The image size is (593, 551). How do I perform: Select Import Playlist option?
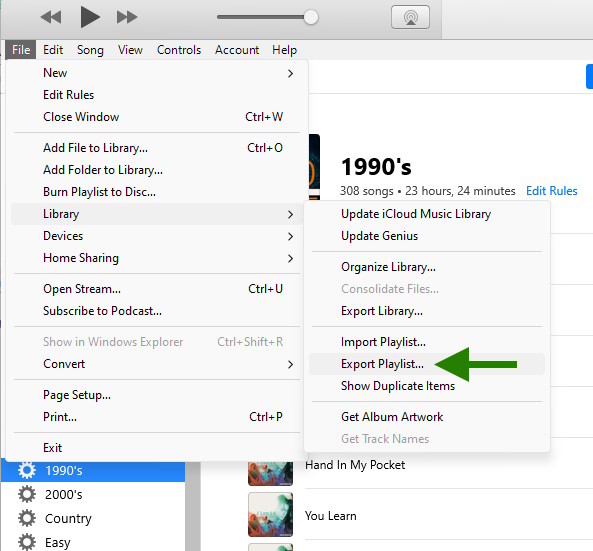coord(427,342)
